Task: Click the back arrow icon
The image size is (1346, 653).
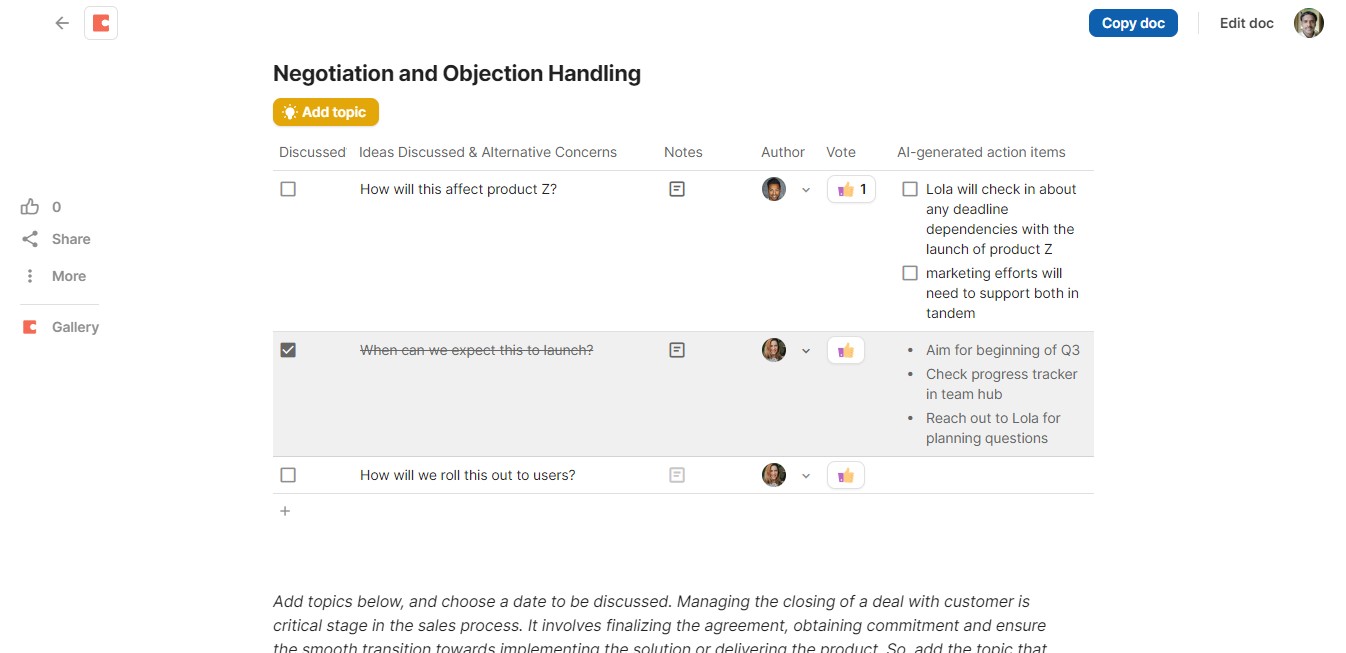Action: point(62,23)
